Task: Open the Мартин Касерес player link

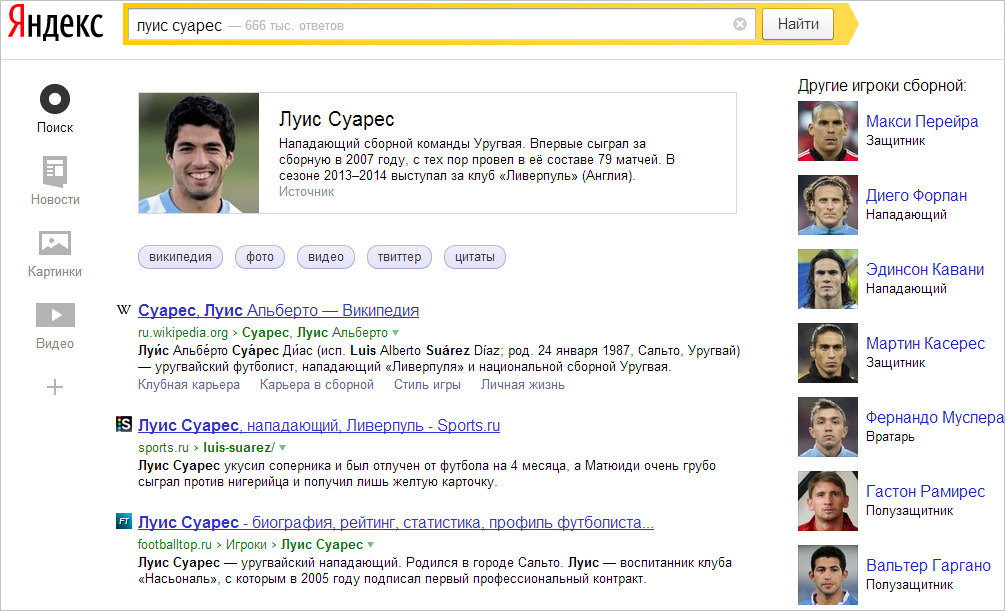Action: [x=925, y=344]
